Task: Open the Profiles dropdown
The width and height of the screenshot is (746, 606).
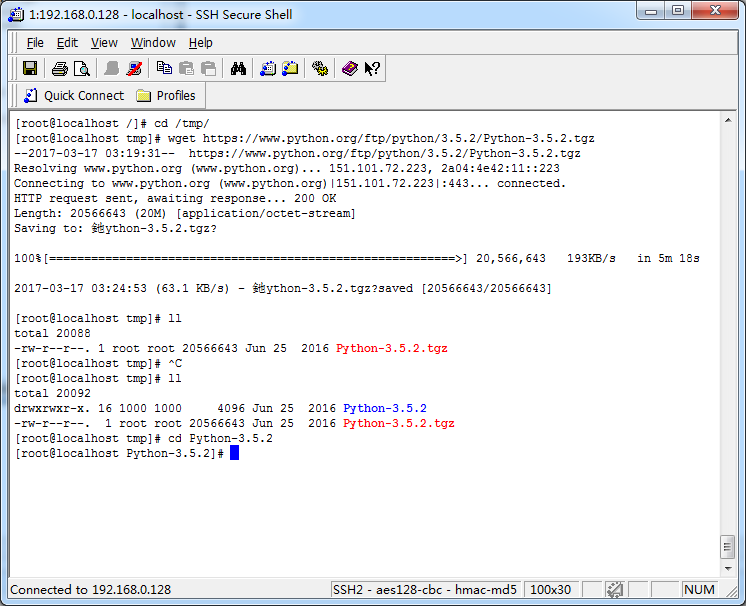Action: [x=166, y=96]
